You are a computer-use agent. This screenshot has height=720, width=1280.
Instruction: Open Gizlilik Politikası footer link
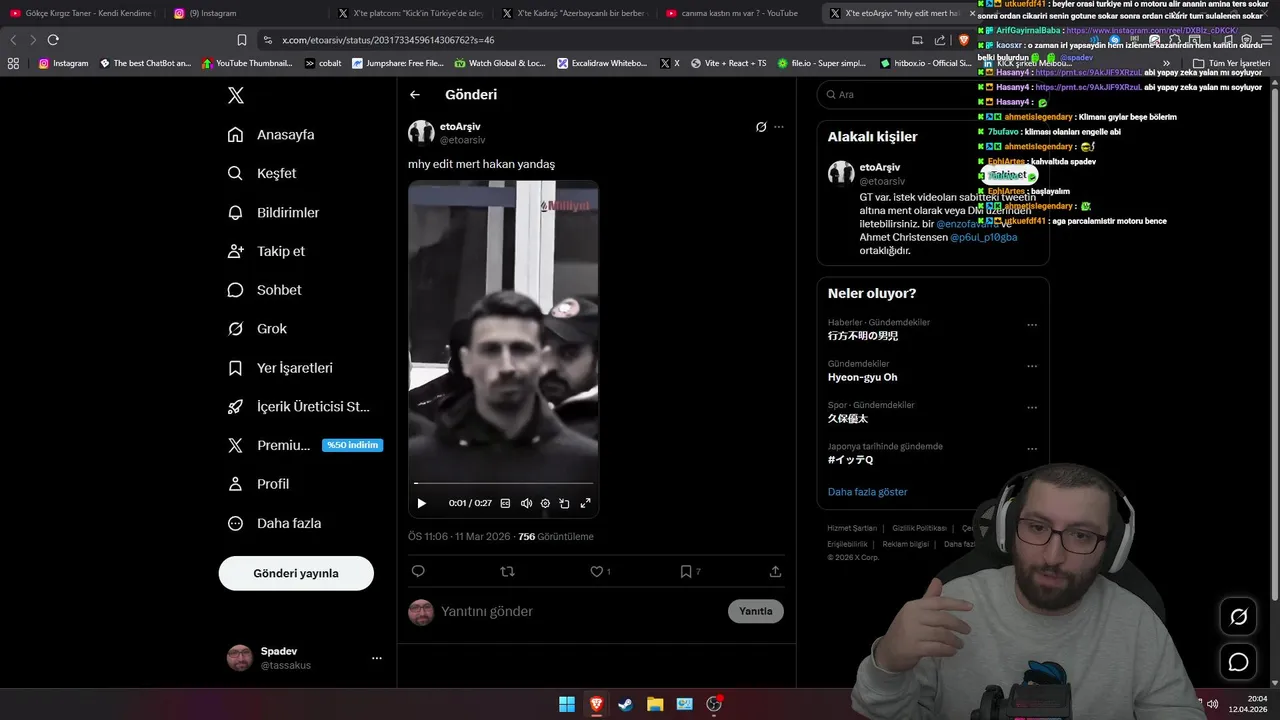tap(919, 528)
